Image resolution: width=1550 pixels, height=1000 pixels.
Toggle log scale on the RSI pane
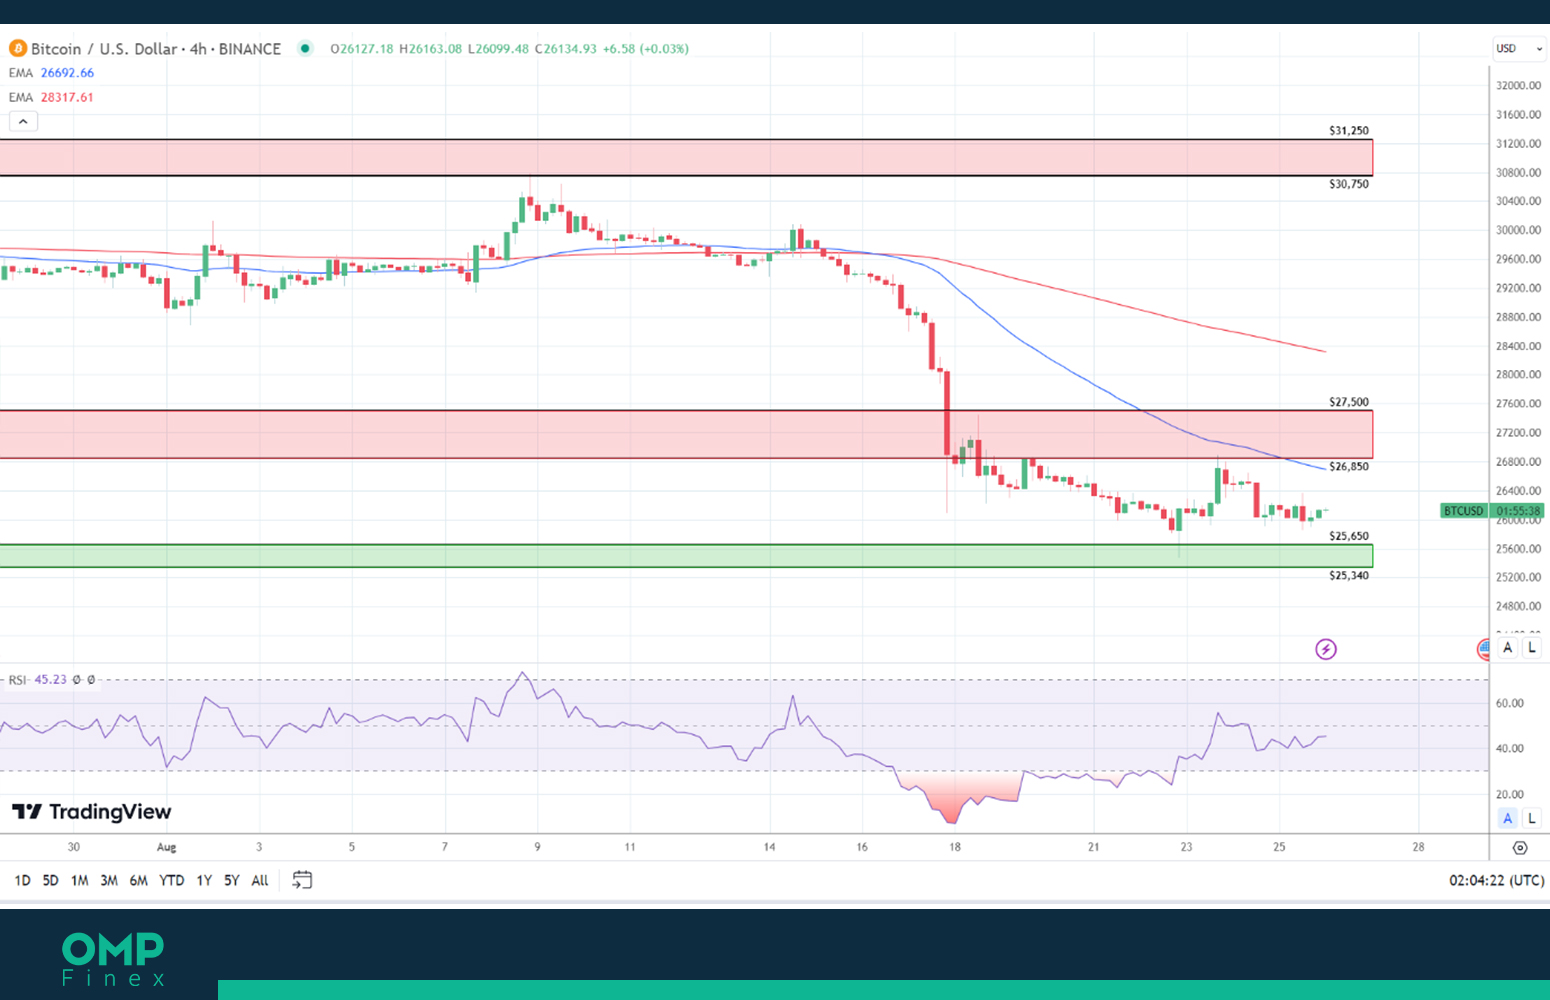pos(1531,818)
